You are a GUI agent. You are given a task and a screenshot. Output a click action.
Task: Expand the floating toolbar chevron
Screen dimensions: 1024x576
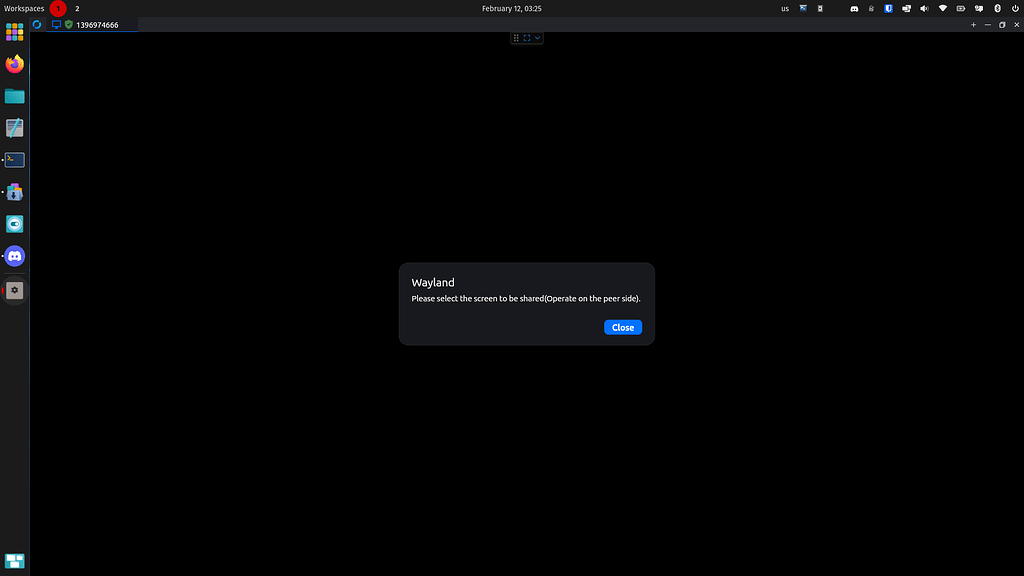(x=537, y=38)
